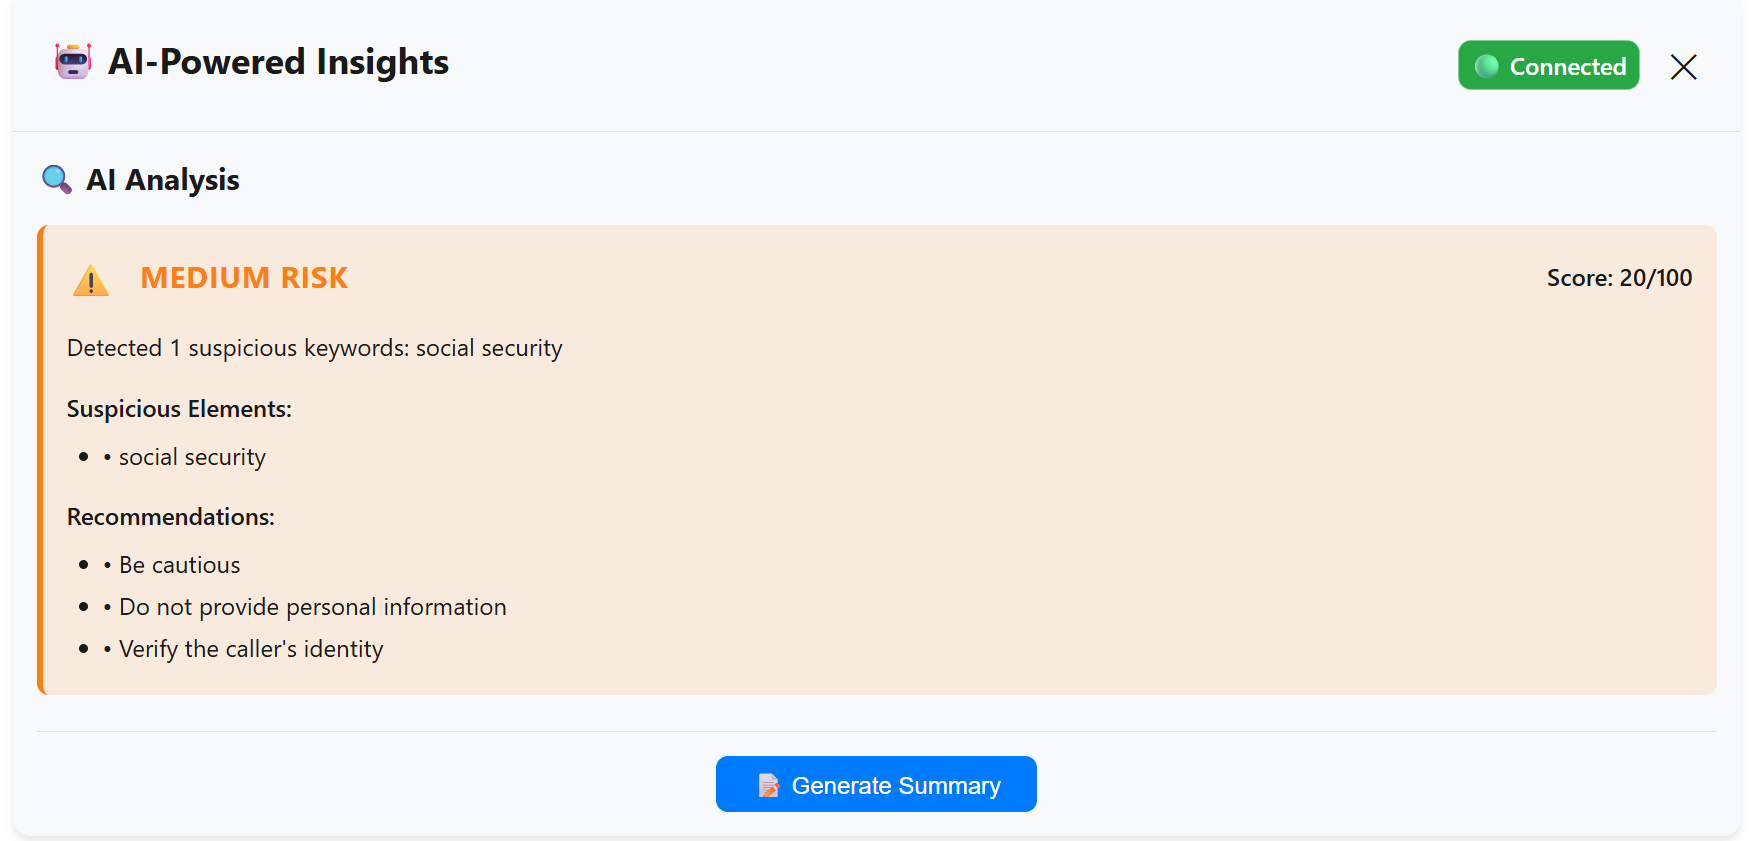Viewport: 1754px width, 841px height.
Task: Click the green connection status dot
Action: tap(1486, 66)
